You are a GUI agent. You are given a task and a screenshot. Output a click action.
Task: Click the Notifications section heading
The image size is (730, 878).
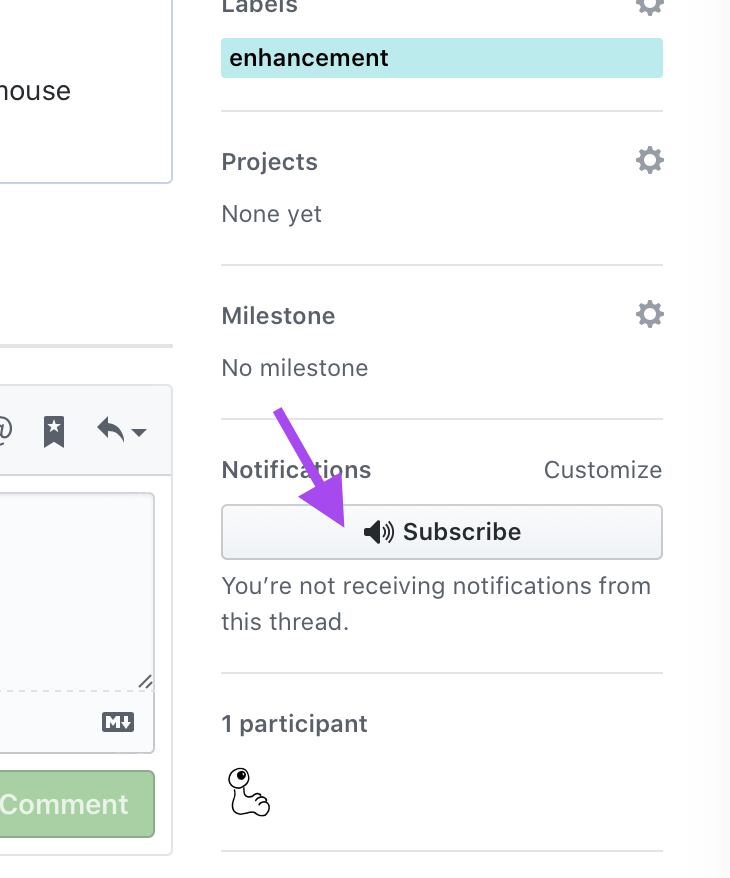coord(296,470)
